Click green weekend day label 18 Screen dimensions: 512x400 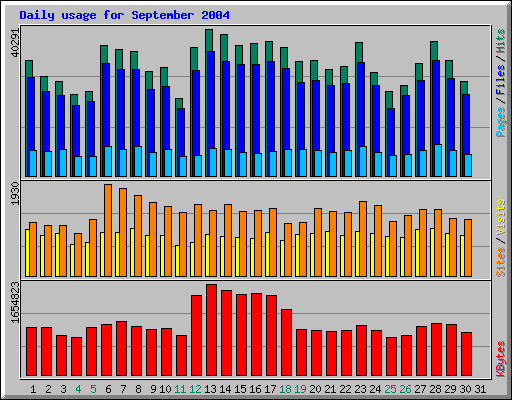click(285, 389)
